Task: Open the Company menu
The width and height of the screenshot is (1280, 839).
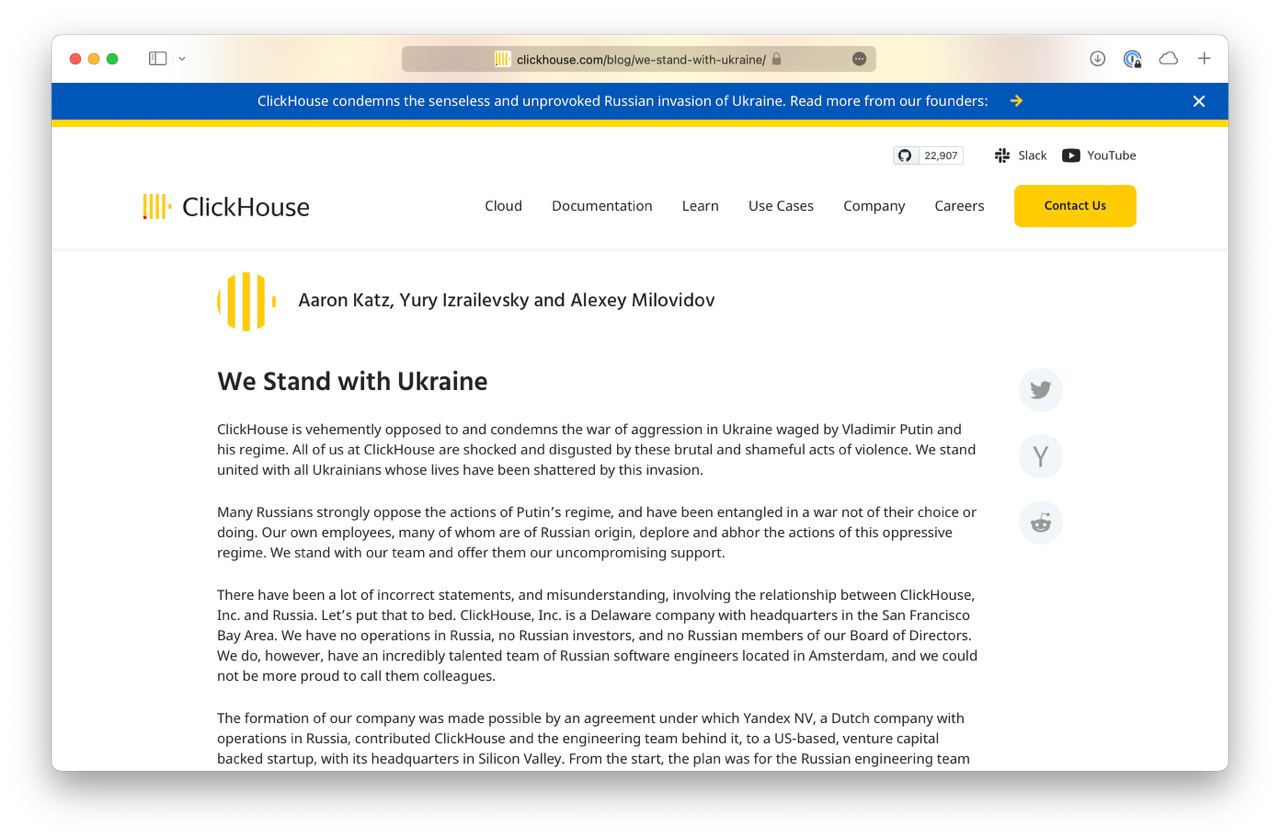Action: coord(874,206)
